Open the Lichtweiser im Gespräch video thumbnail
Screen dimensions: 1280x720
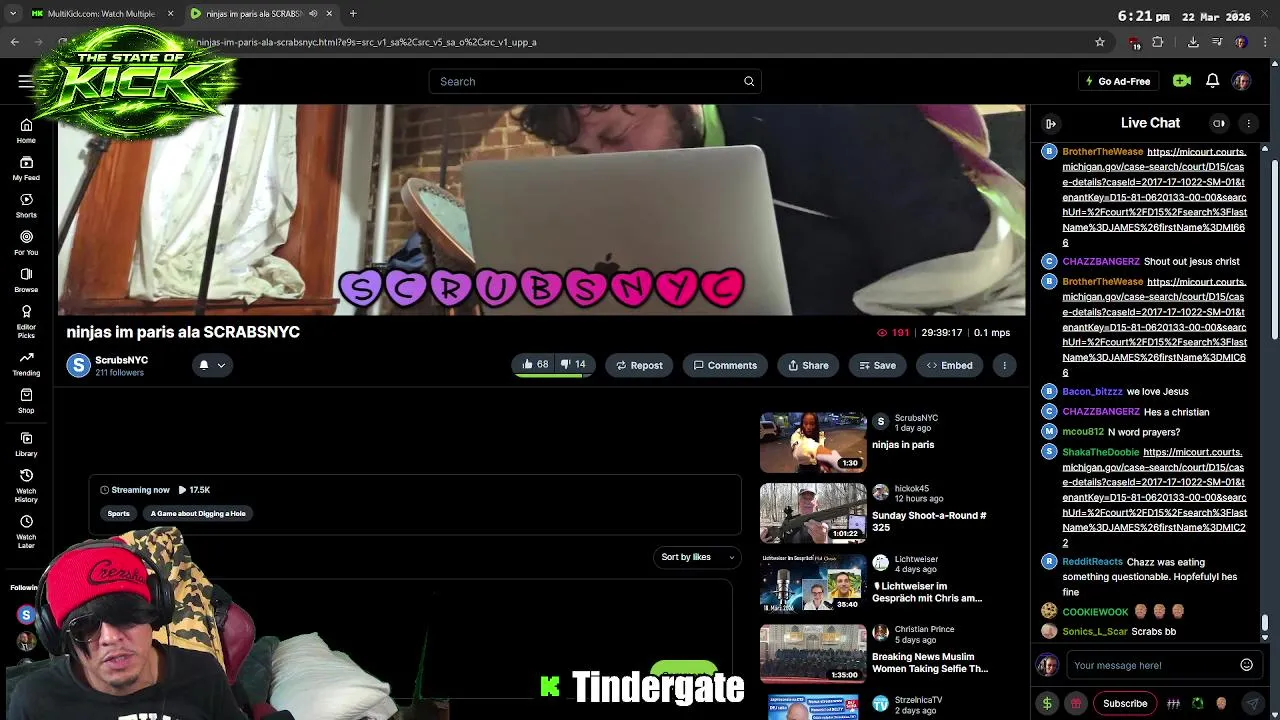813,583
